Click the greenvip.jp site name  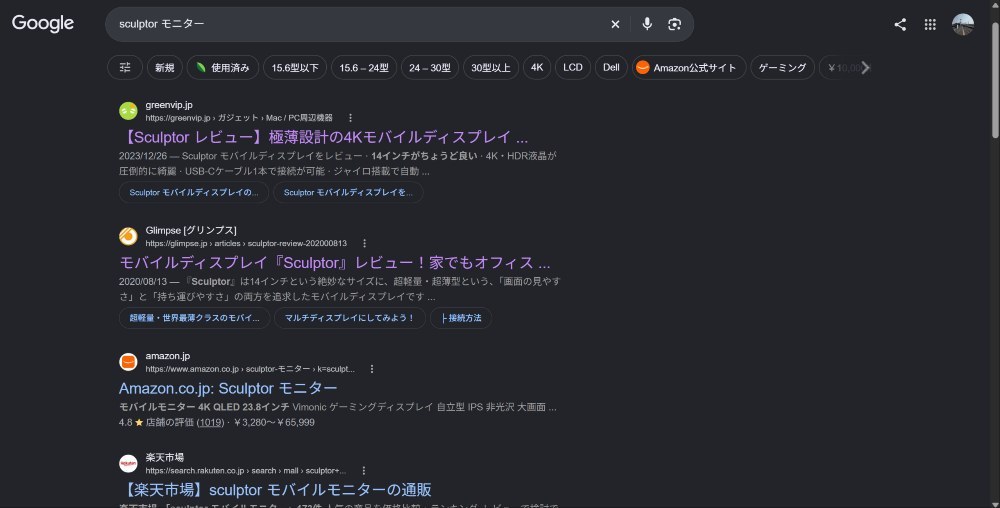coord(169,105)
